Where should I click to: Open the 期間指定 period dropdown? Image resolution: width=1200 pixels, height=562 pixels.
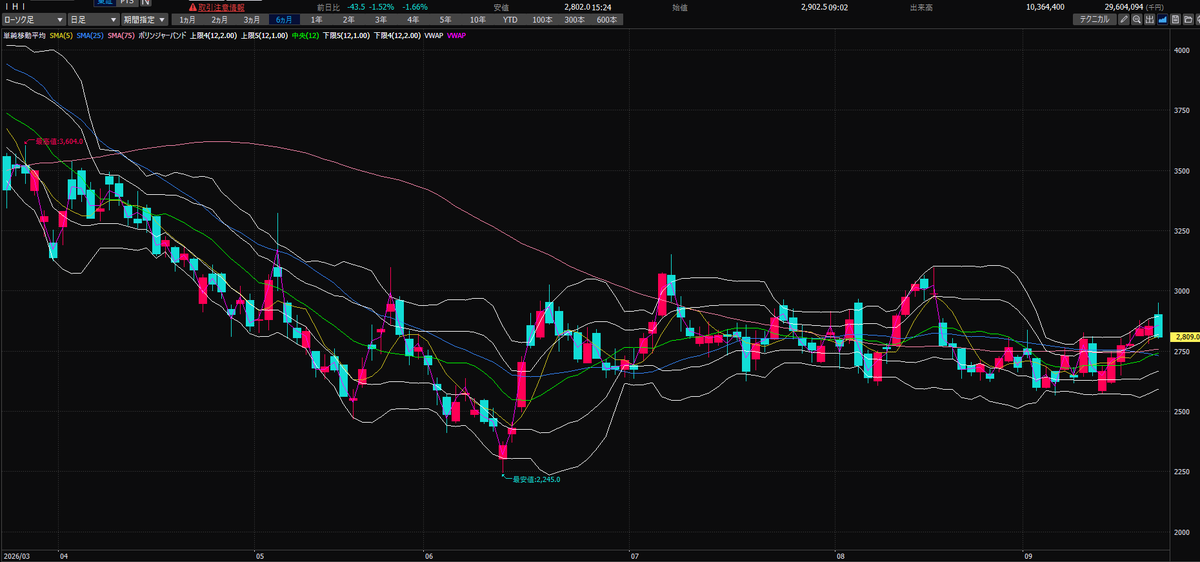(x=143, y=19)
